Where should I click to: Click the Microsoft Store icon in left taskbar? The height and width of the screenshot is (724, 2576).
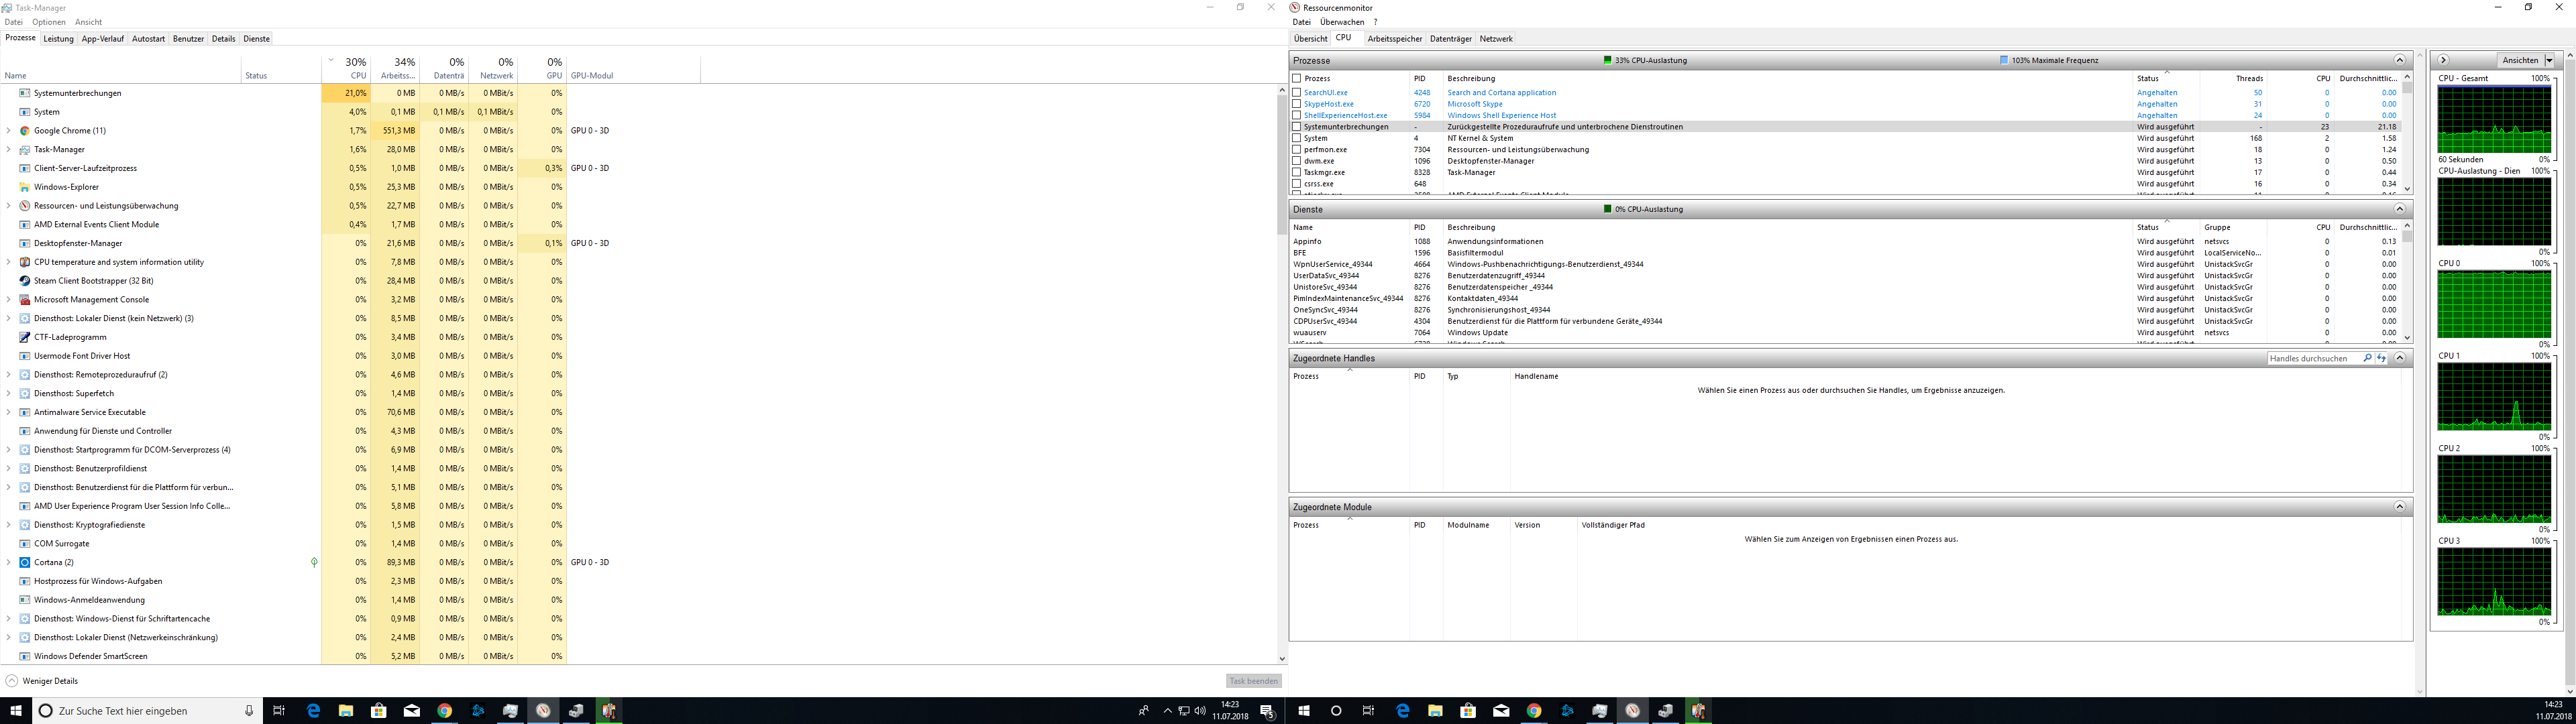pyautogui.click(x=378, y=711)
